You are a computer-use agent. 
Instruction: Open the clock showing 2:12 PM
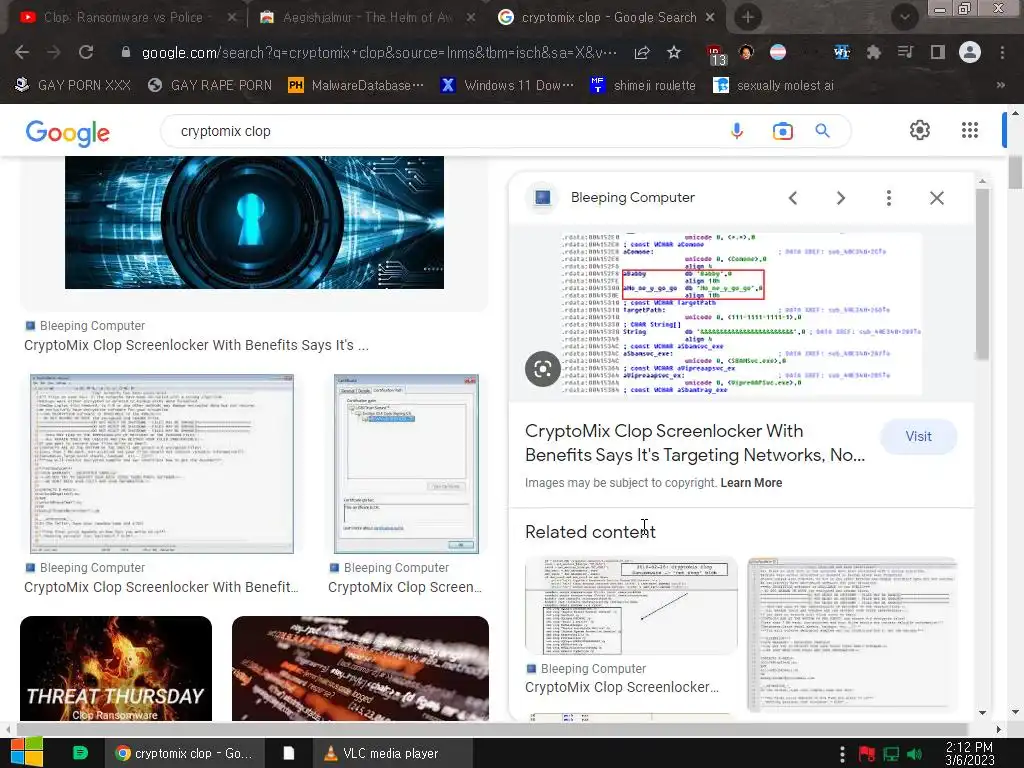970,754
